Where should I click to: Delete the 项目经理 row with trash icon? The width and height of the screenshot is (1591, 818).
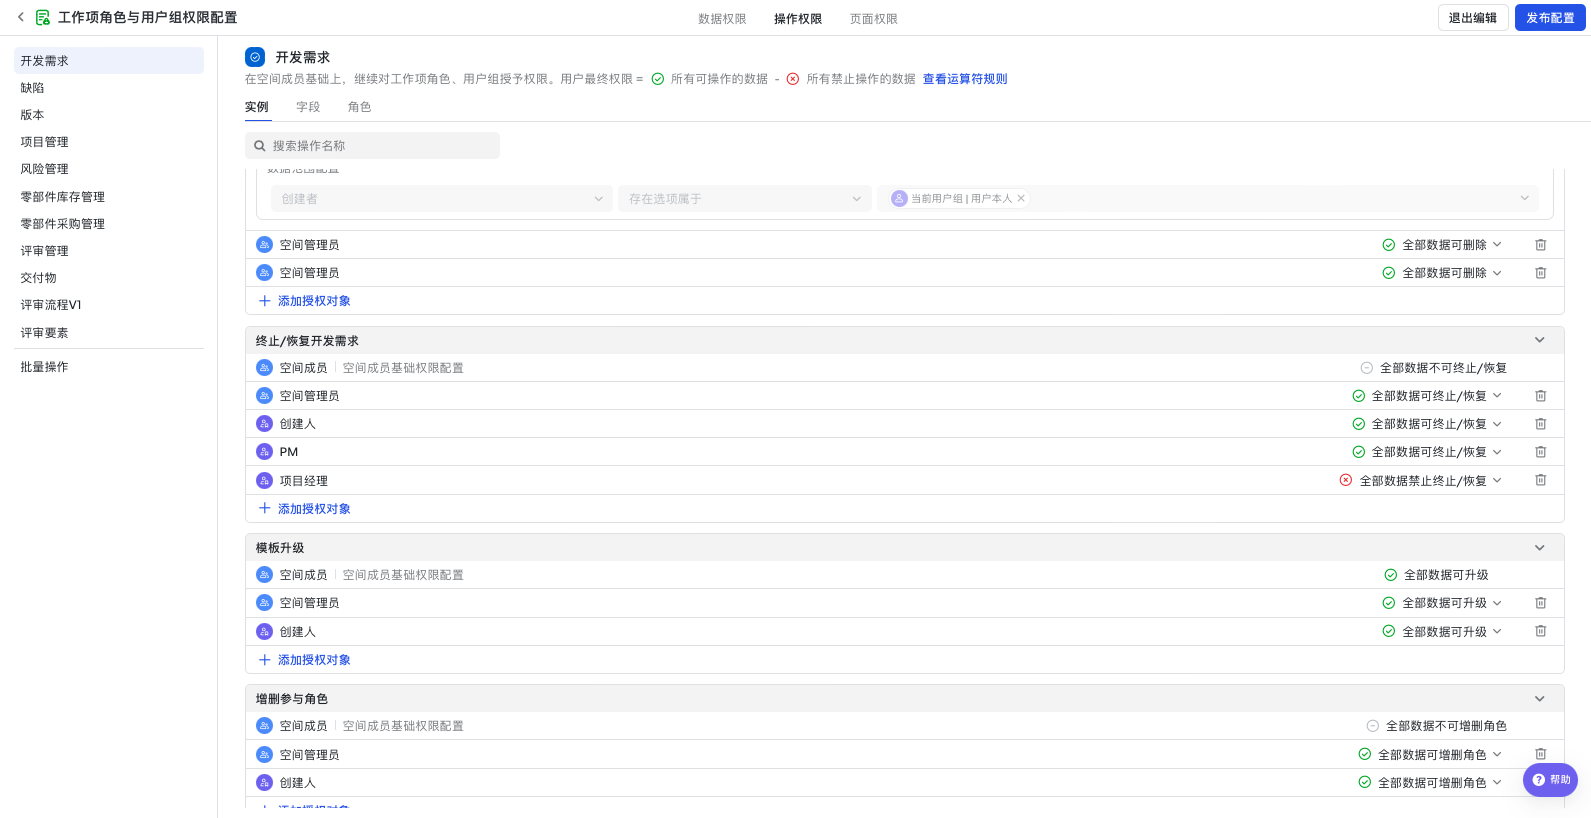(x=1541, y=480)
